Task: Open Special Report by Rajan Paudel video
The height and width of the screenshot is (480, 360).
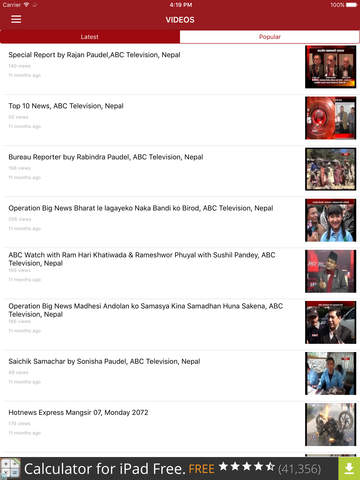Action: coord(94,55)
